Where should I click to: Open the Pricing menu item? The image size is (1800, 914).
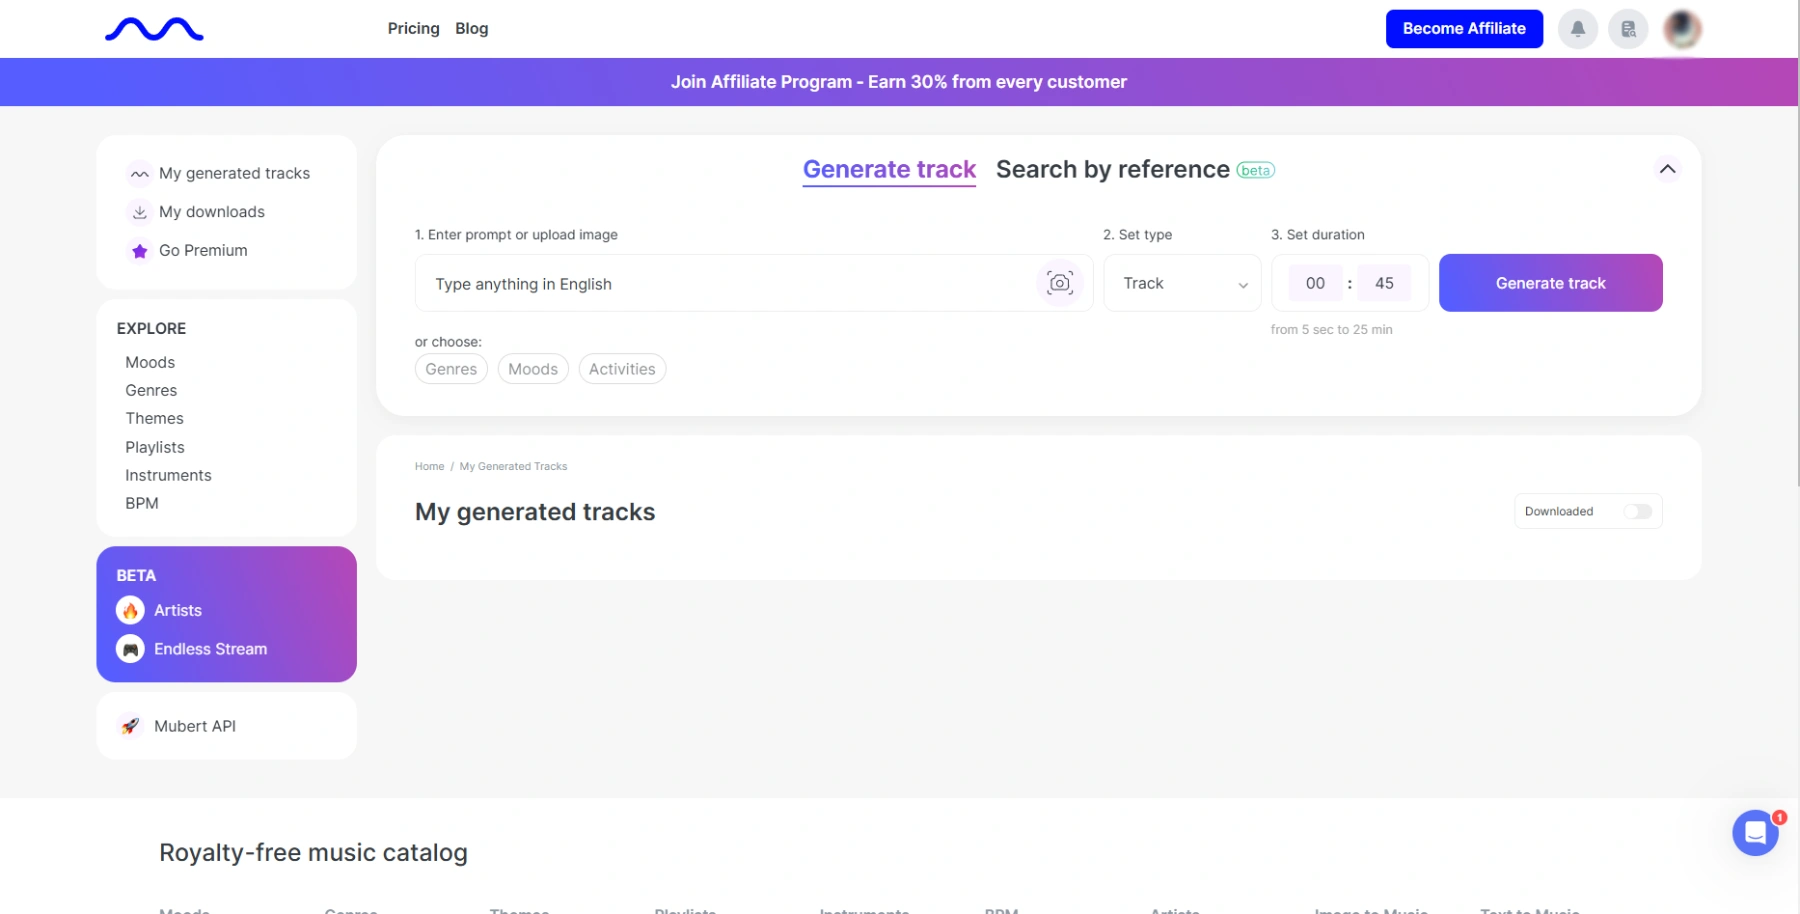[x=413, y=29]
